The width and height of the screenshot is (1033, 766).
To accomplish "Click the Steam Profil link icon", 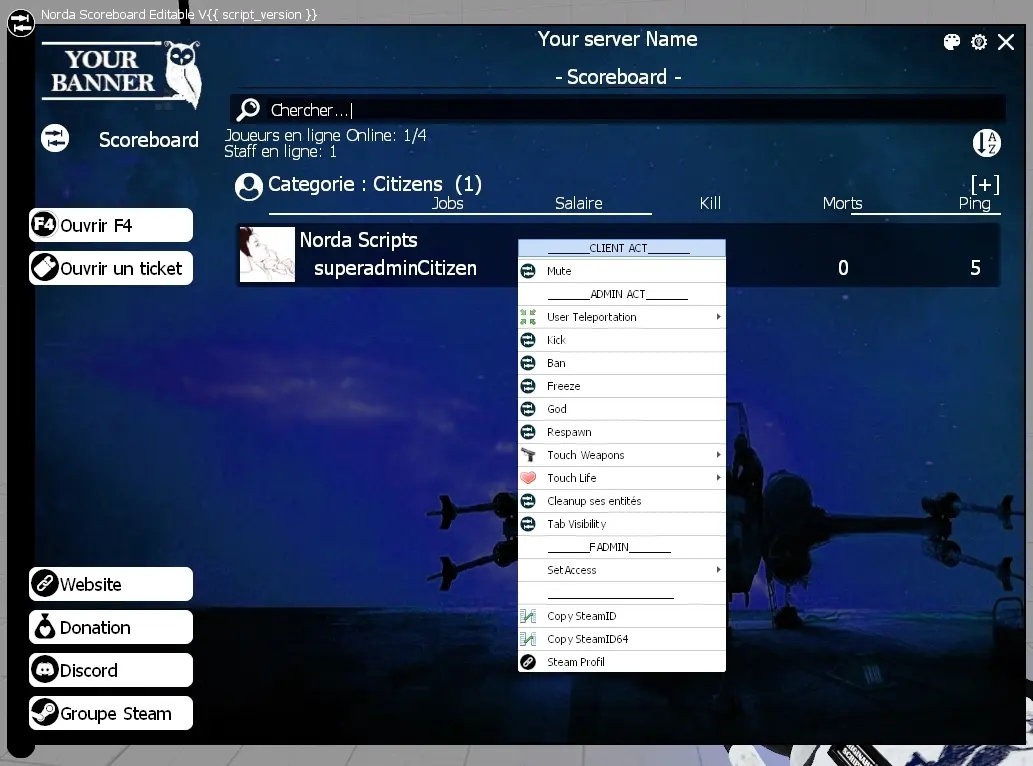I will (528, 662).
